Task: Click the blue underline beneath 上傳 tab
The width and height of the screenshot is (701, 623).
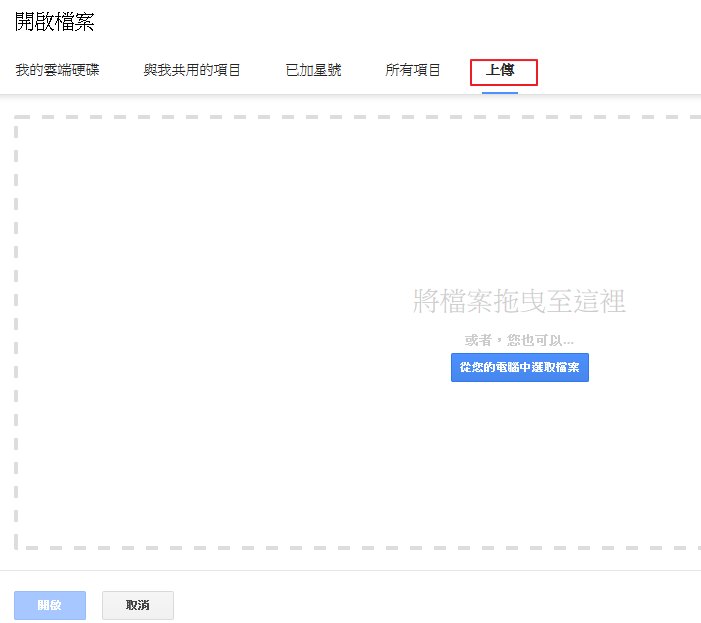Action: coord(500,92)
